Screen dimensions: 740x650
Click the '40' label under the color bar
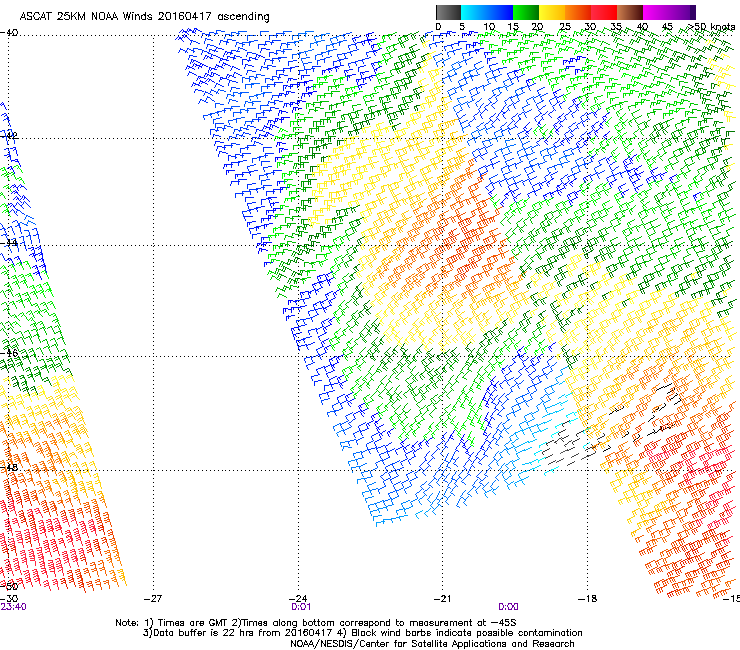coord(642,27)
